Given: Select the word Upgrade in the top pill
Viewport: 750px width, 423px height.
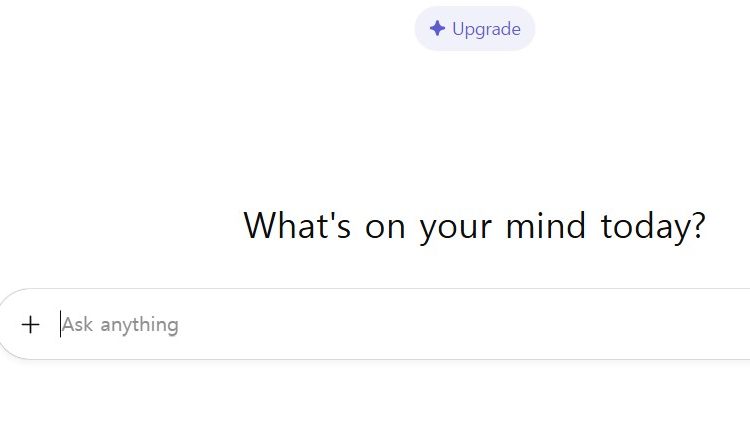Looking at the screenshot, I should click(486, 29).
